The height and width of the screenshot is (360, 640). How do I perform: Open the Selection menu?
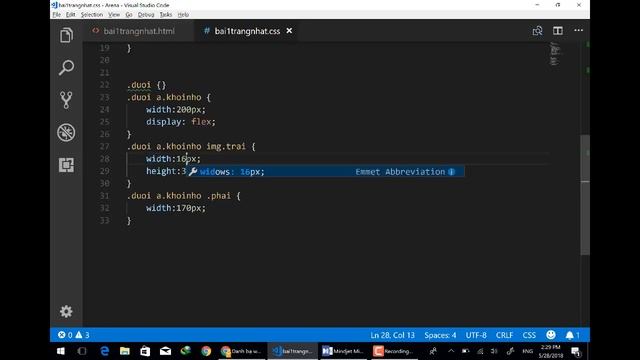point(91,15)
